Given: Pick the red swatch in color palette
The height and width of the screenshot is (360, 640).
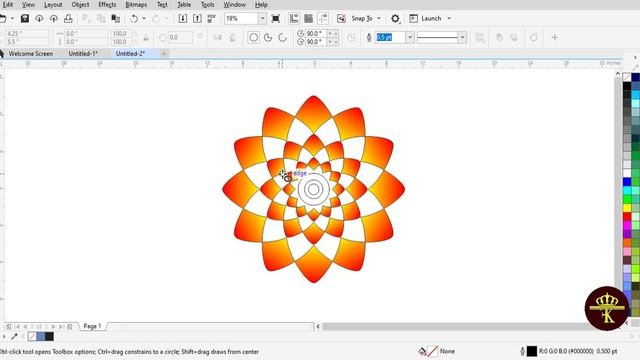Looking at the screenshot, I should pos(627,216).
